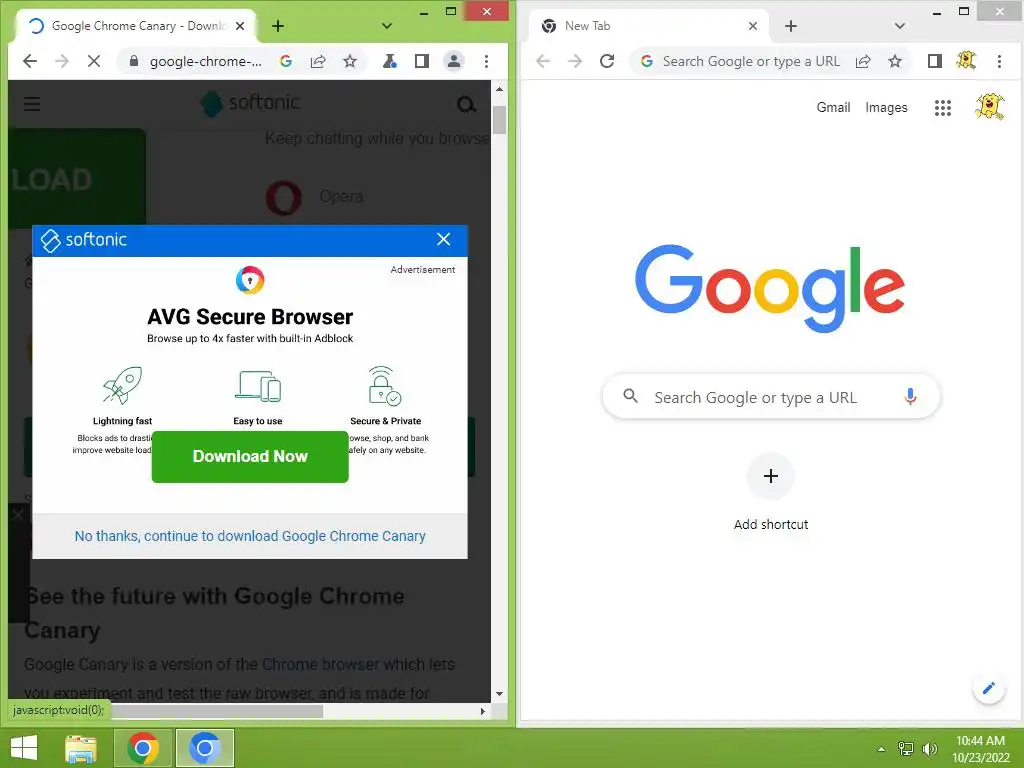1024x768 pixels.
Task: Open Windows Start button
Action: pos(24,748)
